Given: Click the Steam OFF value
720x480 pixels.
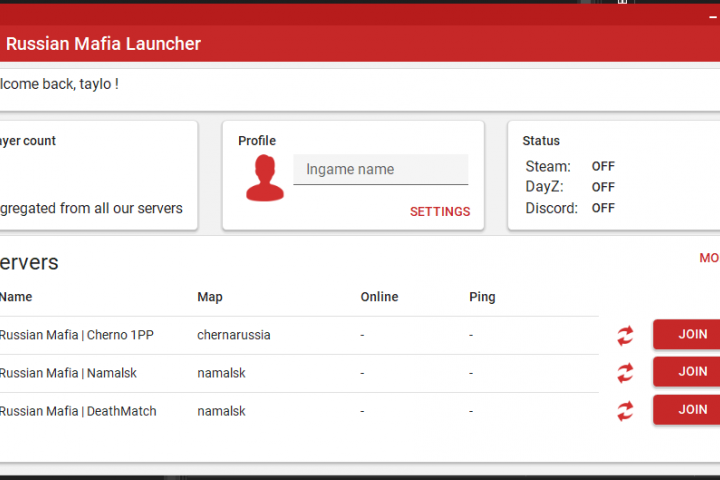Looking at the screenshot, I should click(x=603, y=166).
